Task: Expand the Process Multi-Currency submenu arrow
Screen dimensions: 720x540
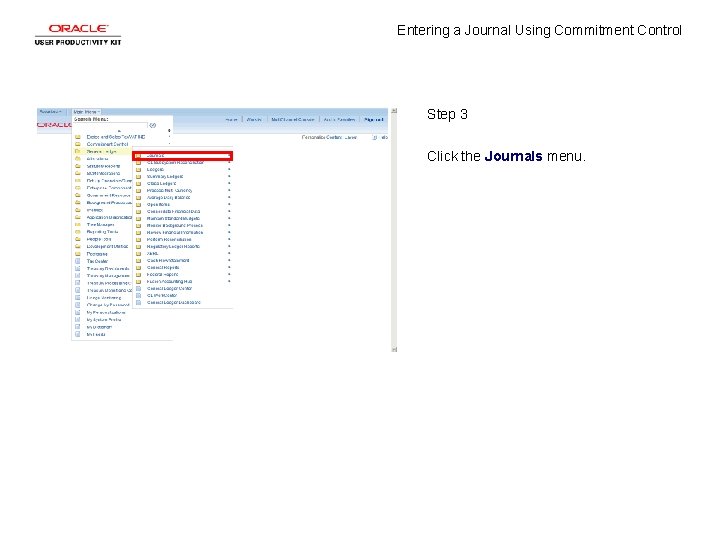Action: (229, 190)
